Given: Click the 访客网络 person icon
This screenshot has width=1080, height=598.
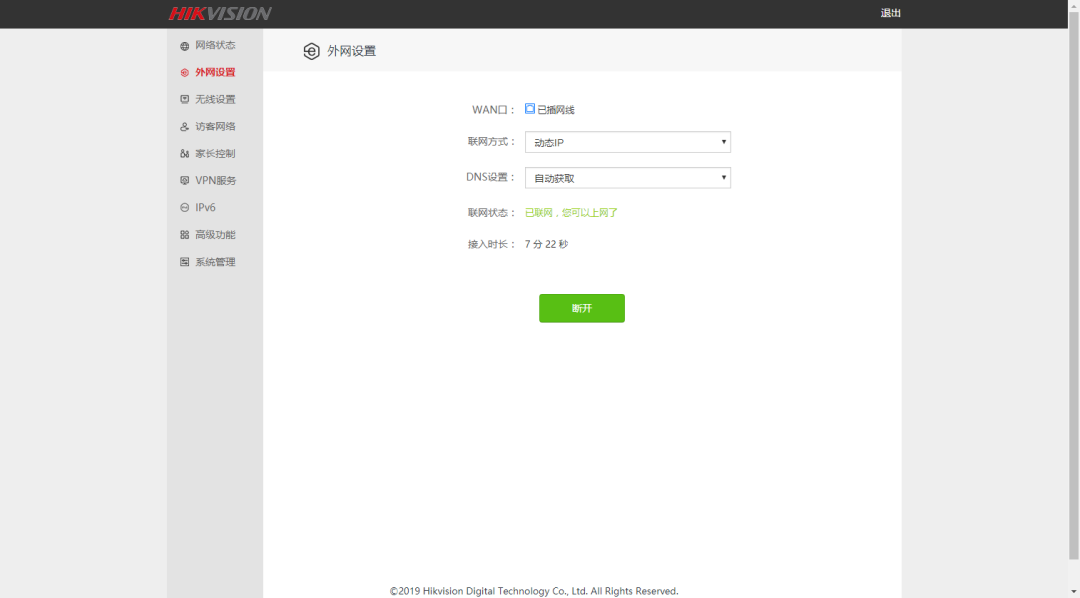Looking at the screenshot, I should click(x=184, y=127).
